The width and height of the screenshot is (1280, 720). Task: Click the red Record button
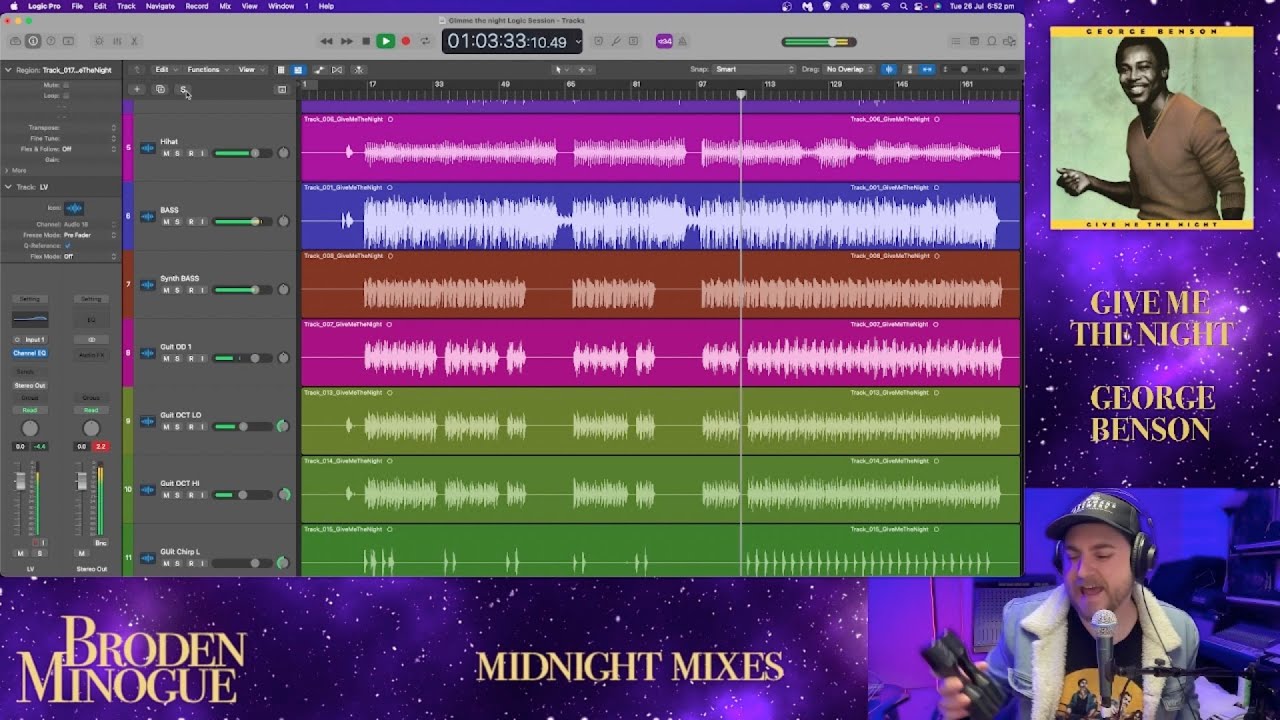(x=405, y=41)
